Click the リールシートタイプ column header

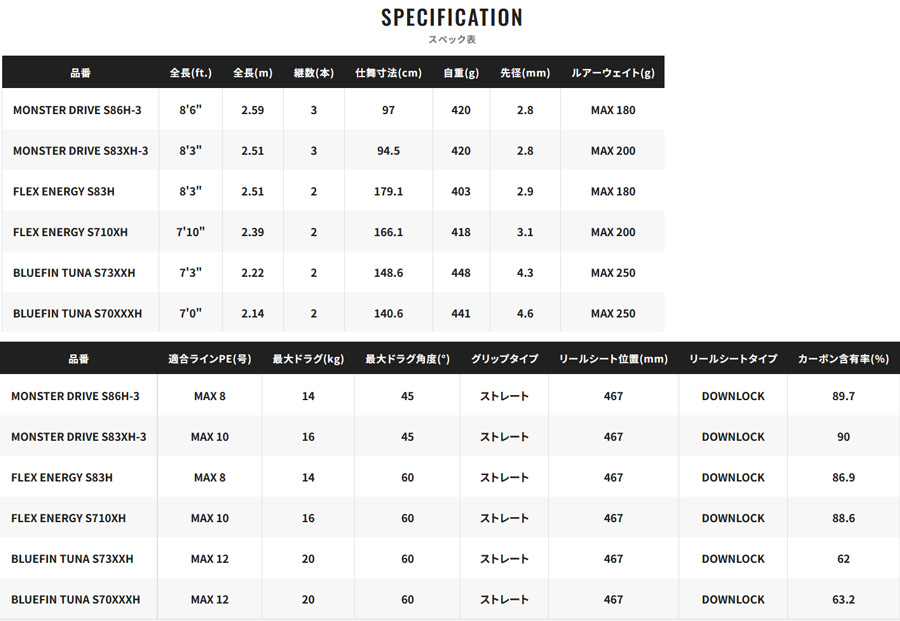pyautogui.click(x=732, y=358)
